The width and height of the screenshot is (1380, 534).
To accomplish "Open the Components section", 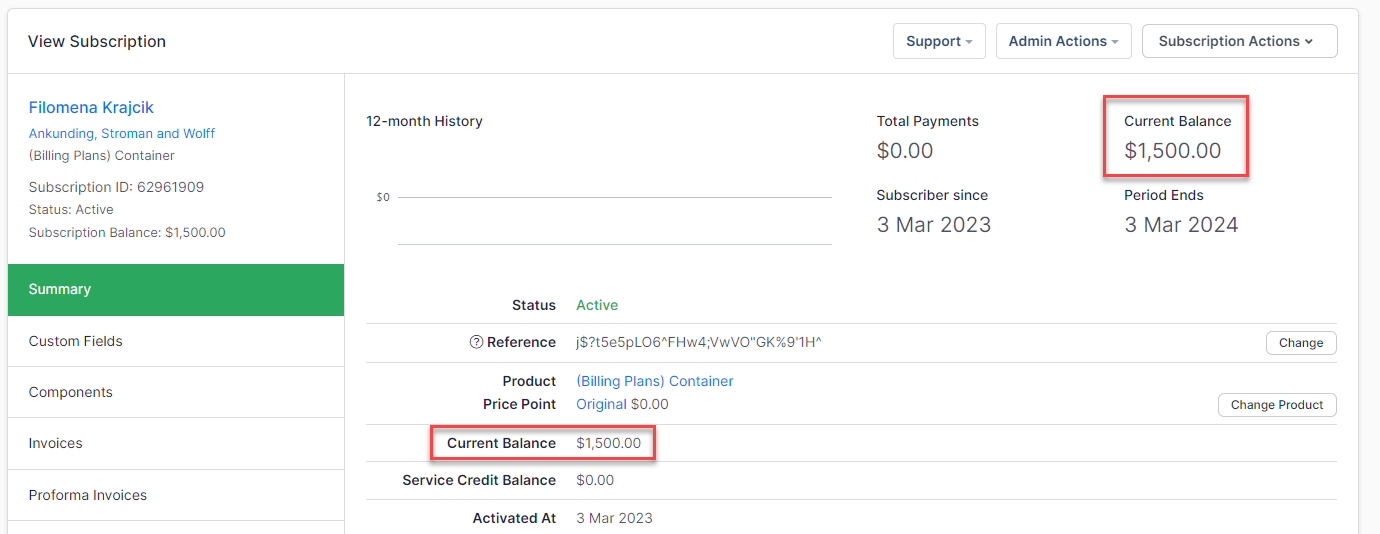I will (71, 392).
